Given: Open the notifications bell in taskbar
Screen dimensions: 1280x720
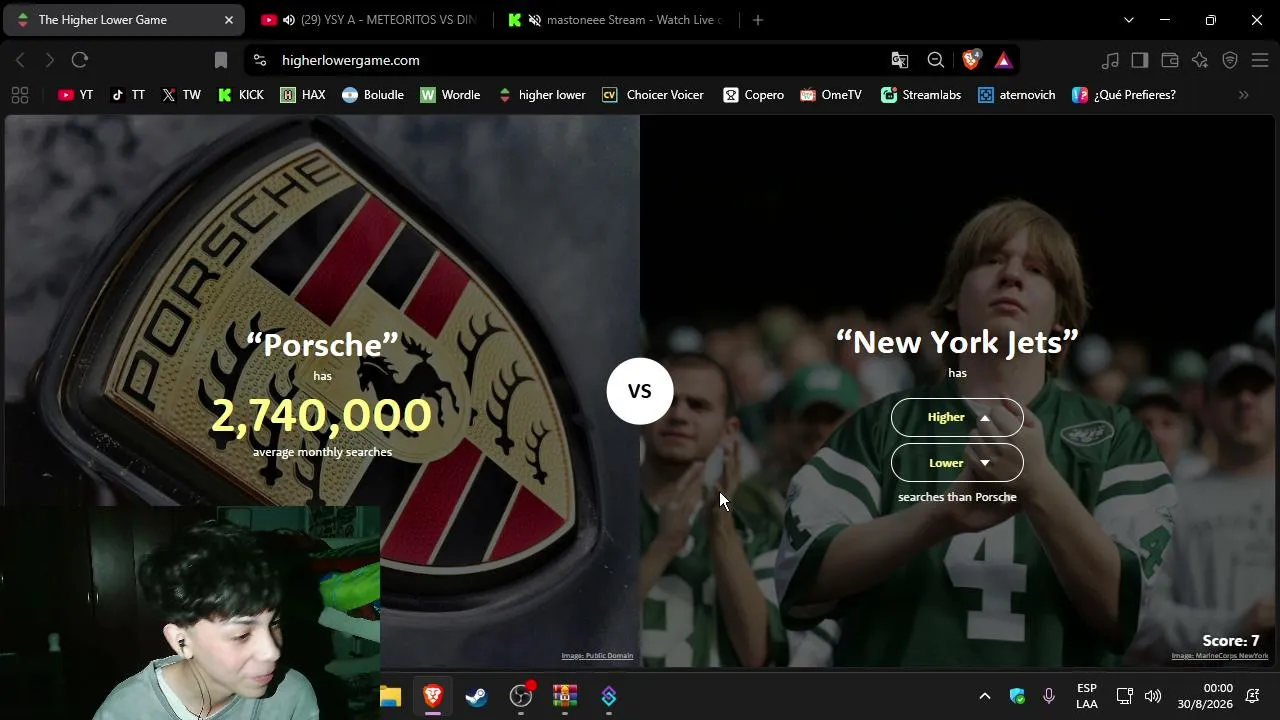Looking at the screenshot, I should click(x=1252, y=696).
